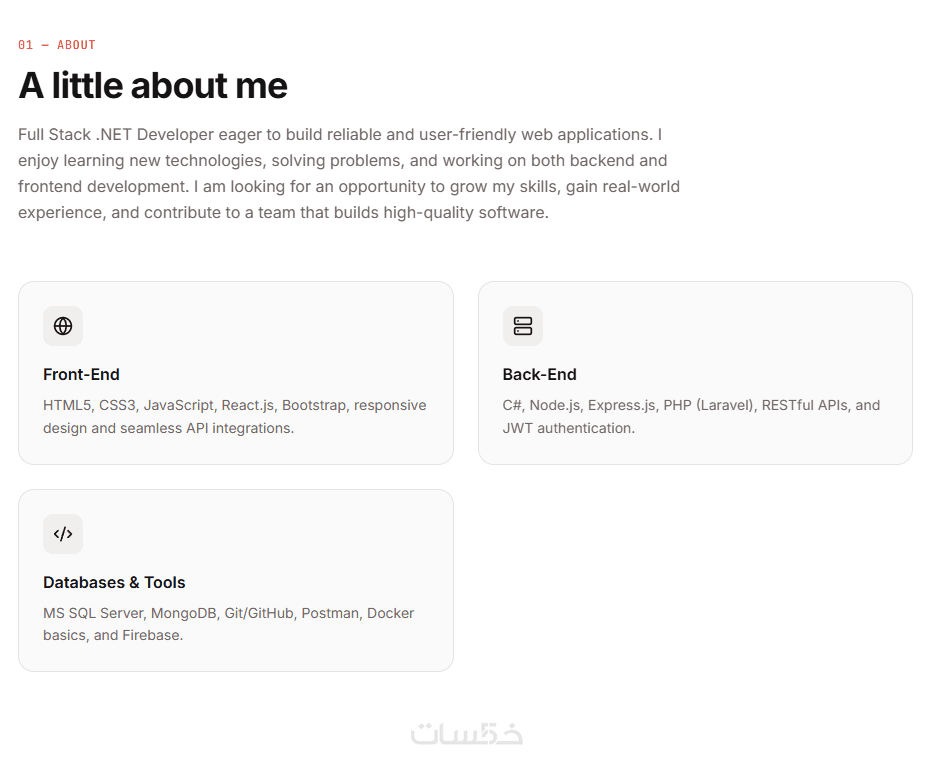Click the server icon in Back-End card

522,326
